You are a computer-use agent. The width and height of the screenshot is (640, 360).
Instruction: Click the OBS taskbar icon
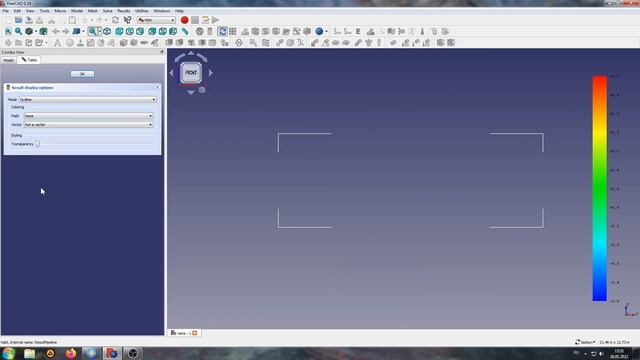tap(133, 353)
